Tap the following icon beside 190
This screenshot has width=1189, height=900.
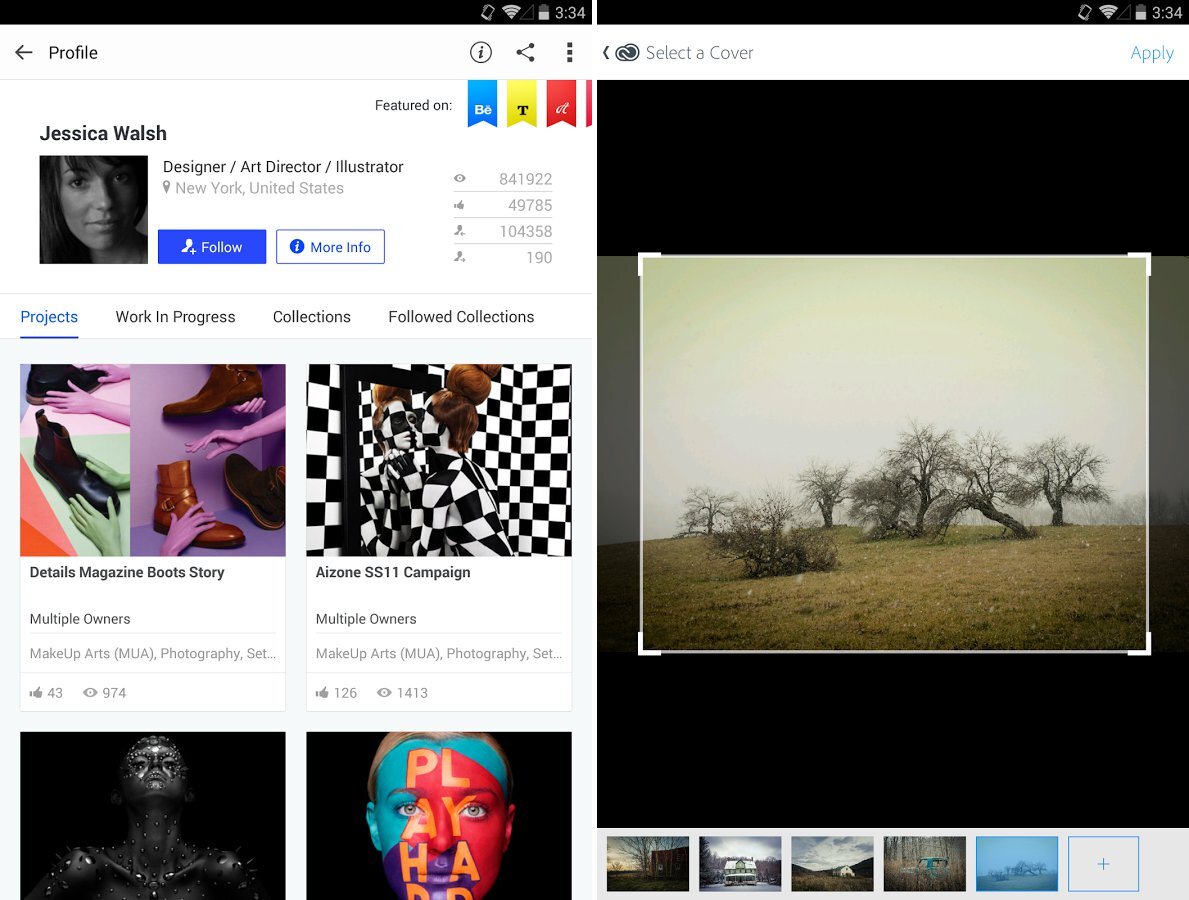tap(460, 257)
